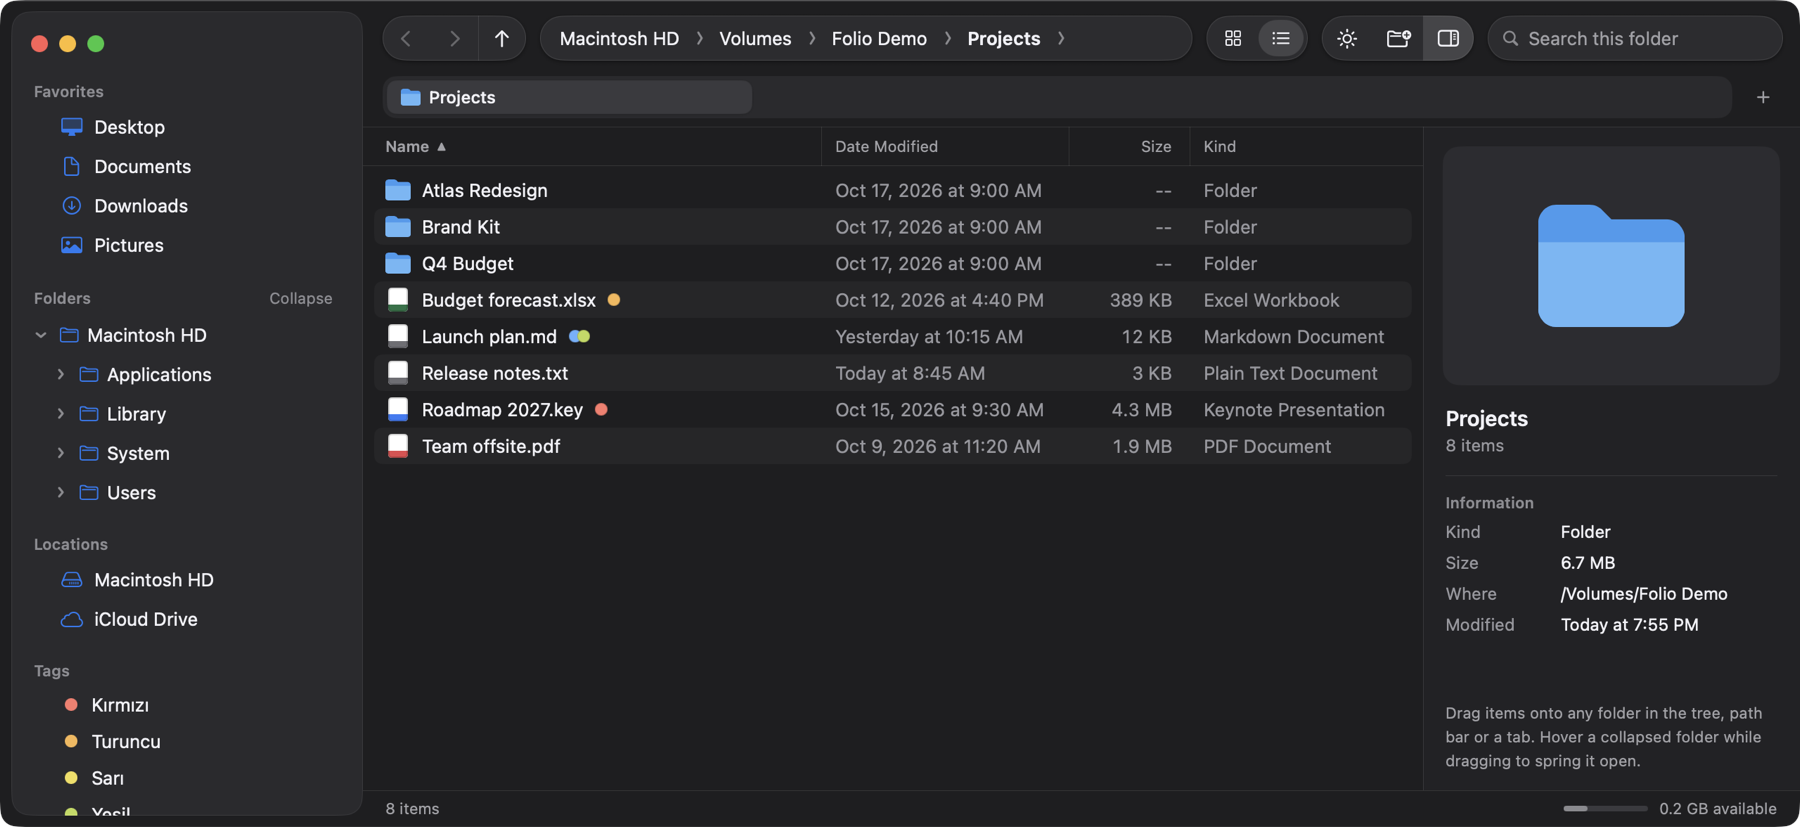Select the Q4 Budget folder icon

pos(398,263)
